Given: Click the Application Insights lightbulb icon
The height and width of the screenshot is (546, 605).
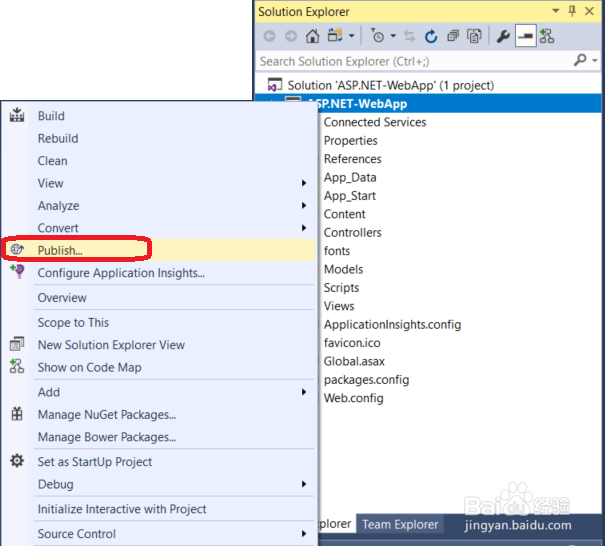Looking at the screenshot, I should pyautogui.click(x=17, y=271).
